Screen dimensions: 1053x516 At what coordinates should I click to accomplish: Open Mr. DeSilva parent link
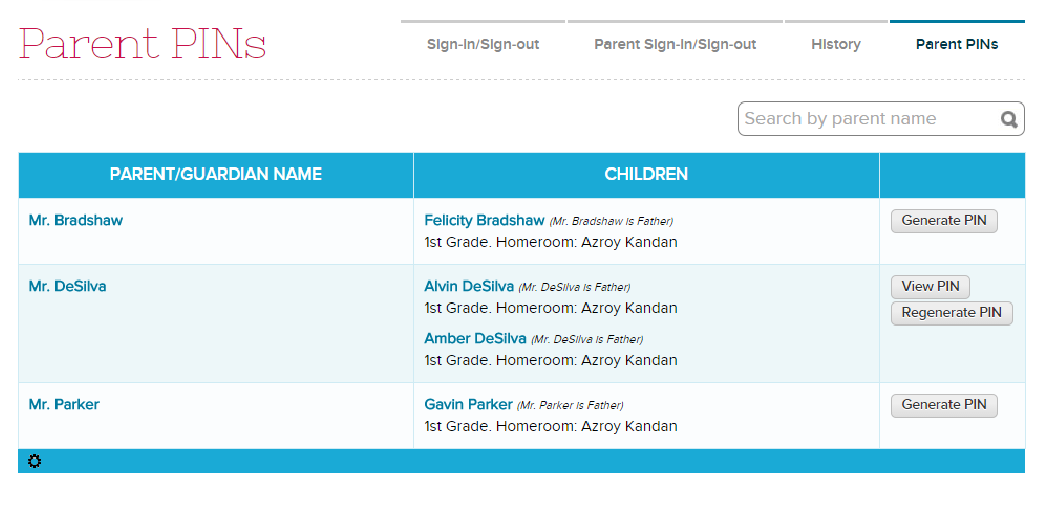pos(67,286)
